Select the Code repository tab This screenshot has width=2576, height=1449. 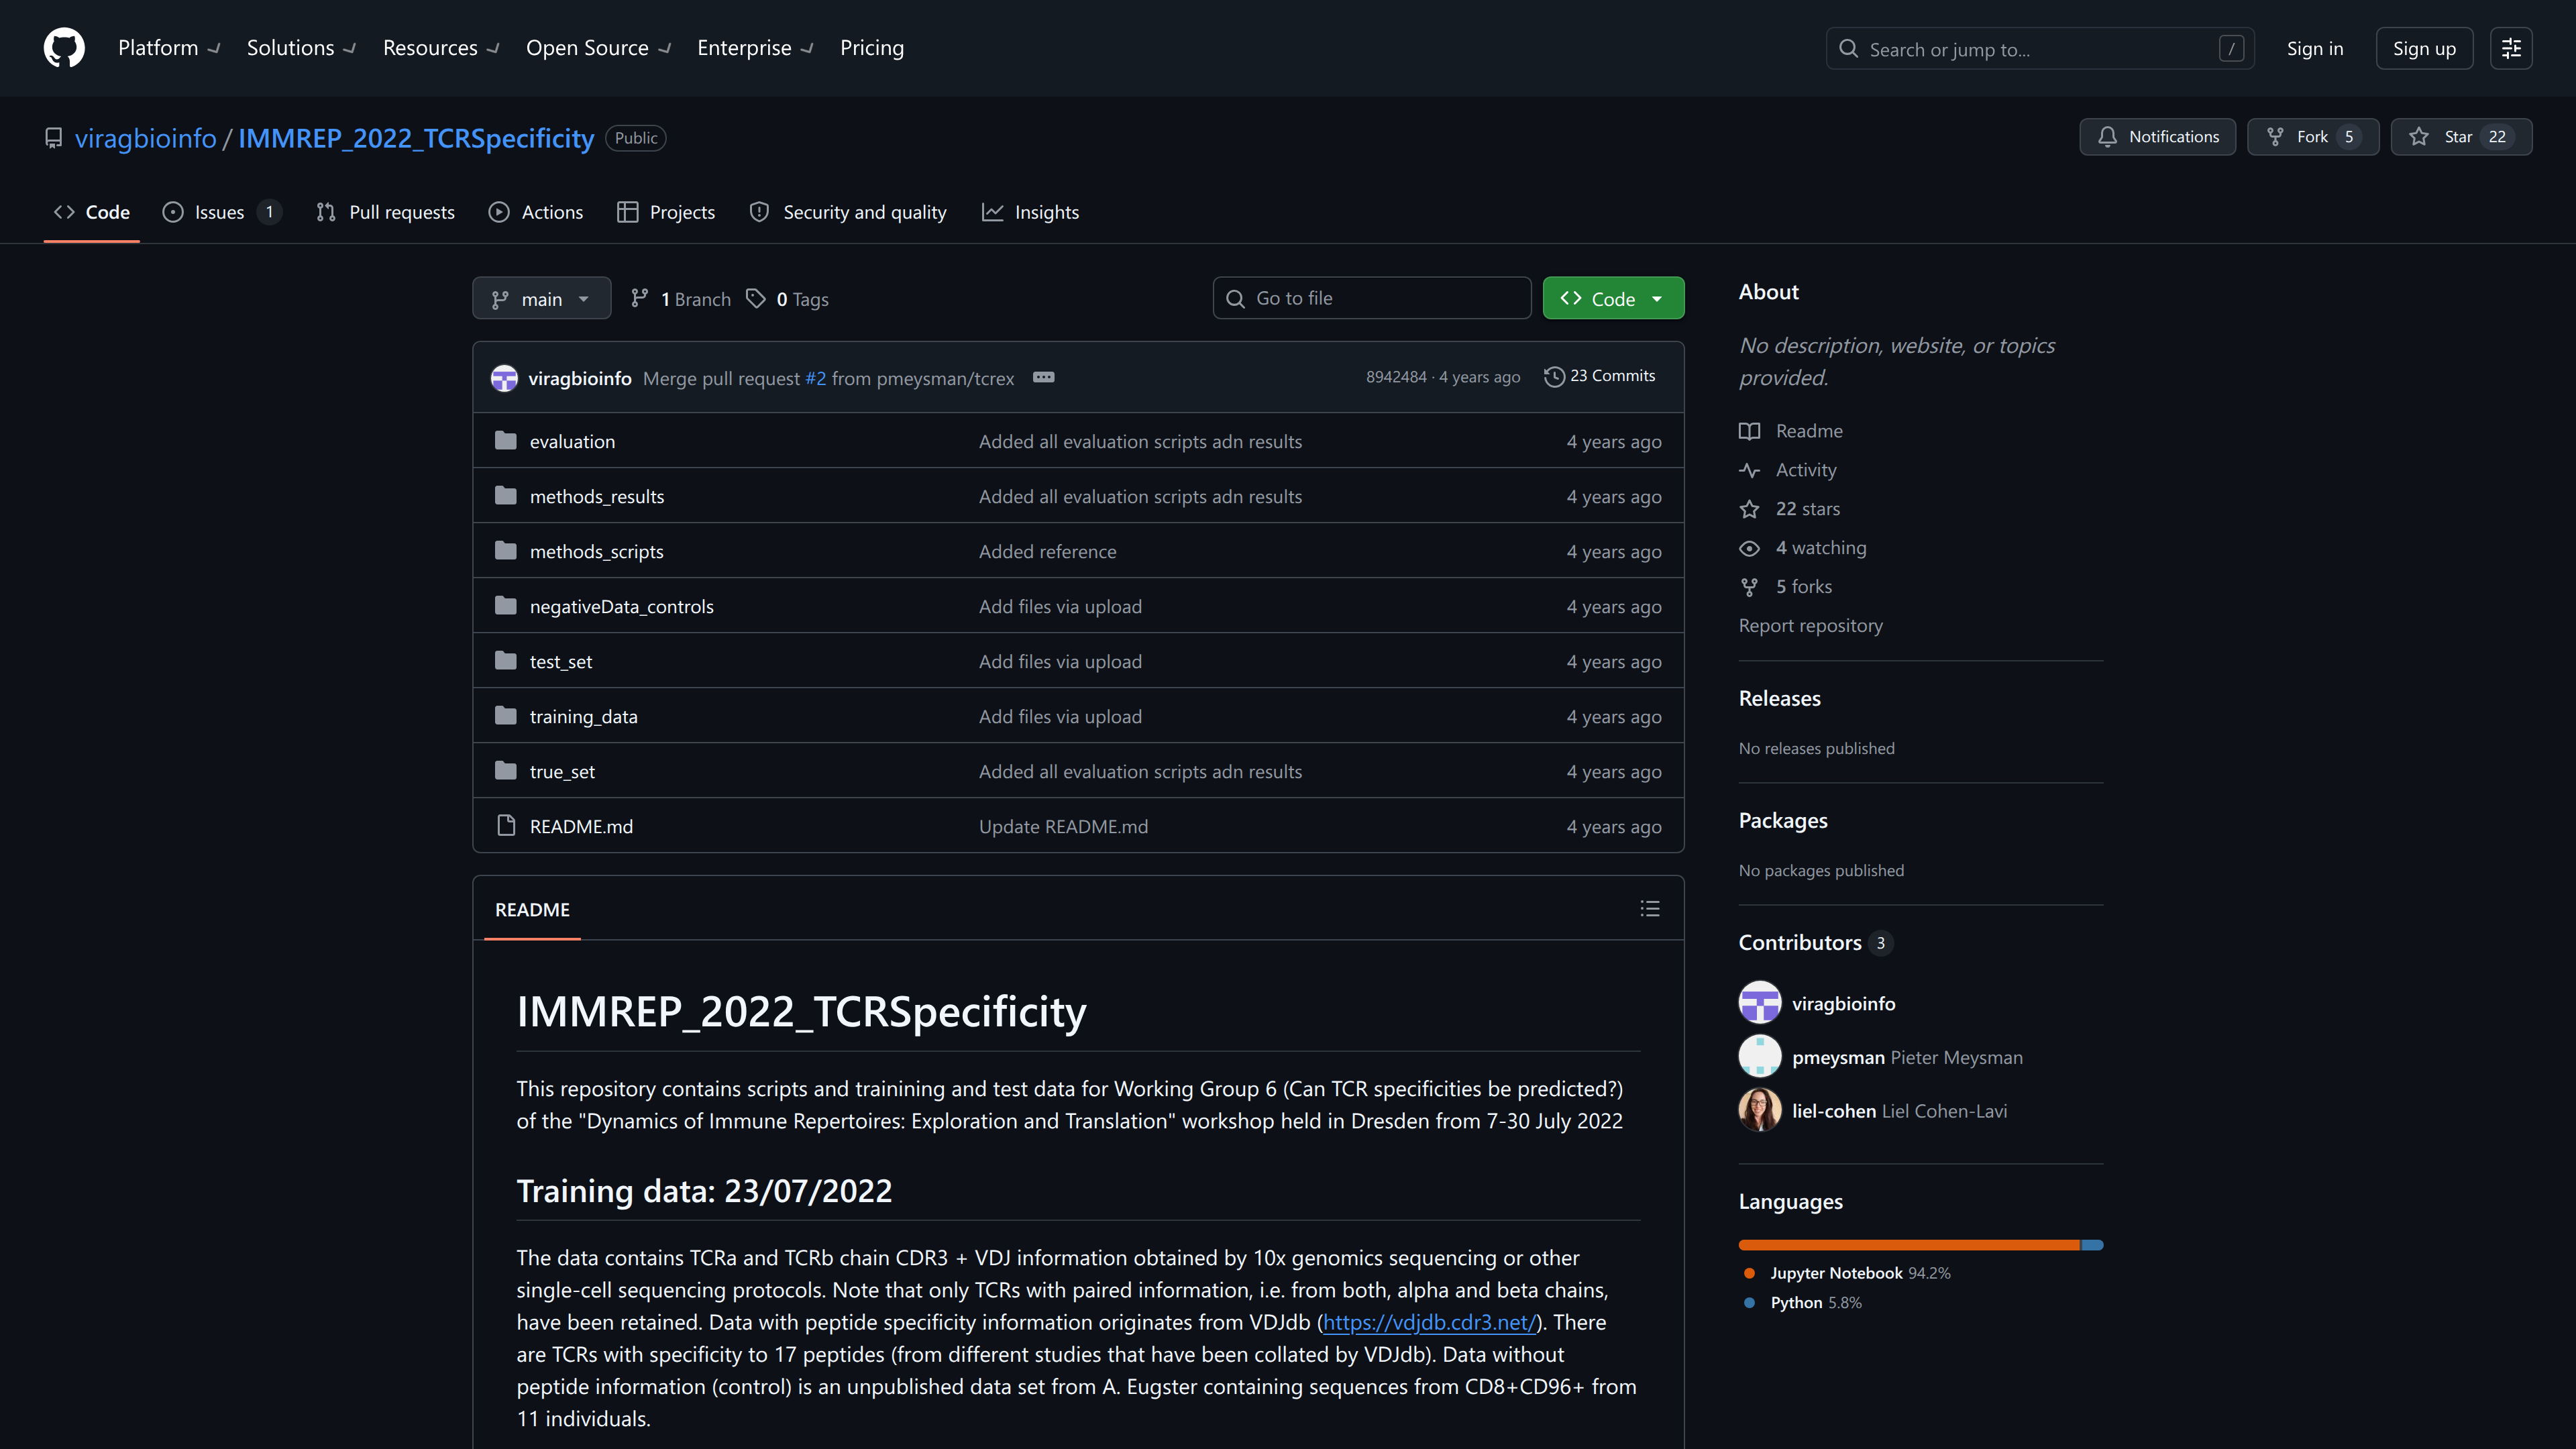[91, 212]
